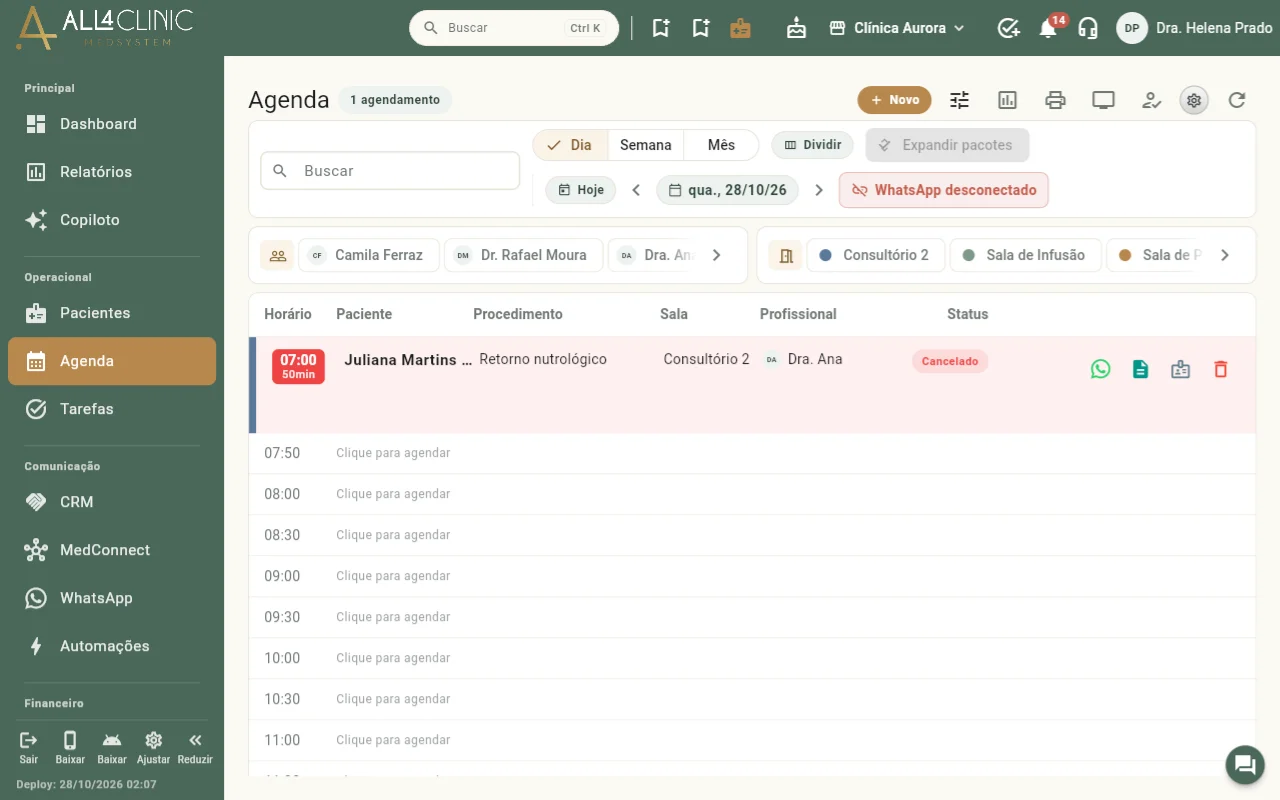
Task: Open the notifications bell with 14 badge
Action: [x=1048, y=28]
